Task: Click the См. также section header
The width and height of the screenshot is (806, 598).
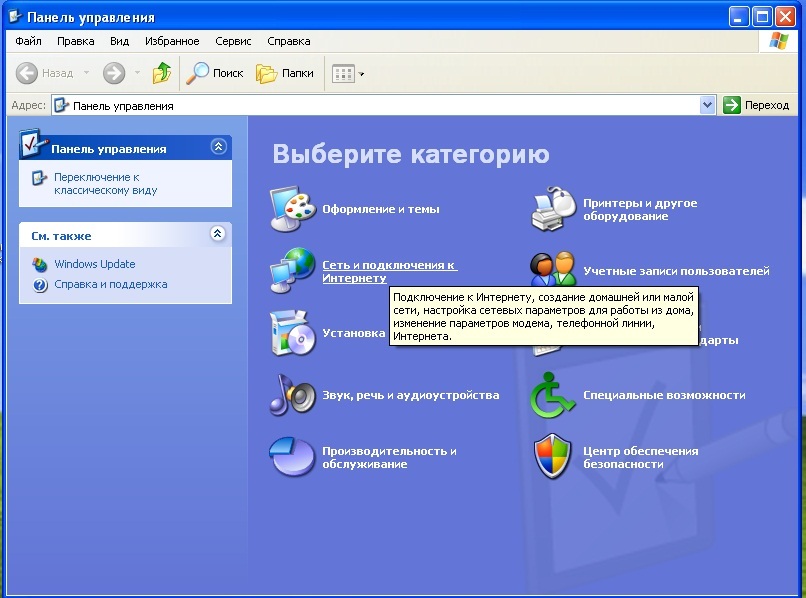Action: tap(125, 235)
